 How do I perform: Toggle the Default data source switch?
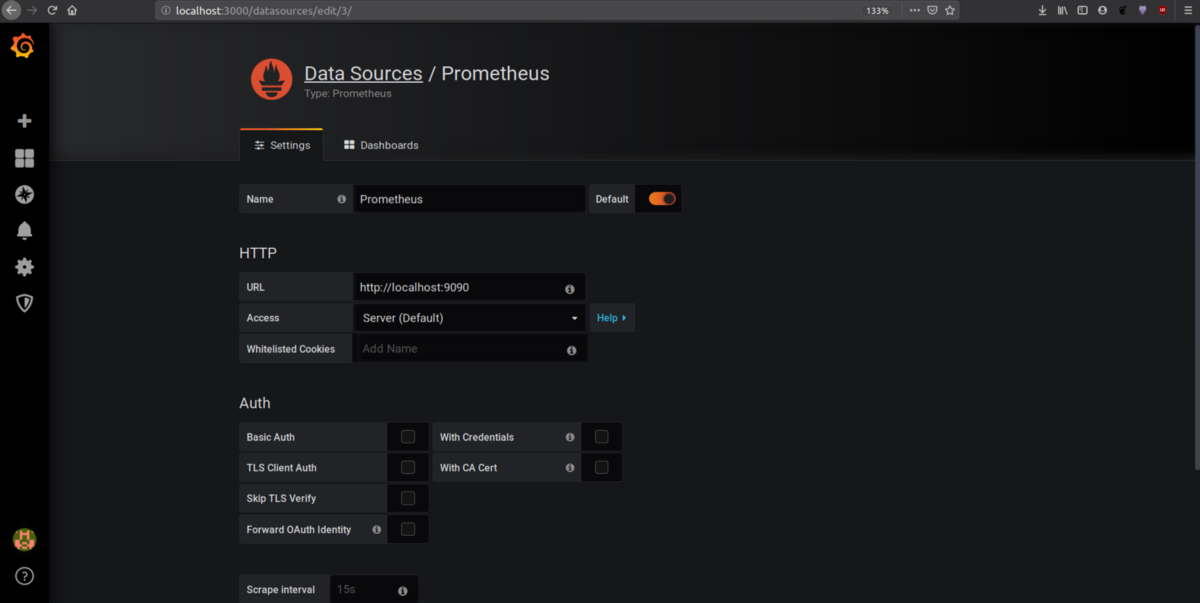point(662,199)
